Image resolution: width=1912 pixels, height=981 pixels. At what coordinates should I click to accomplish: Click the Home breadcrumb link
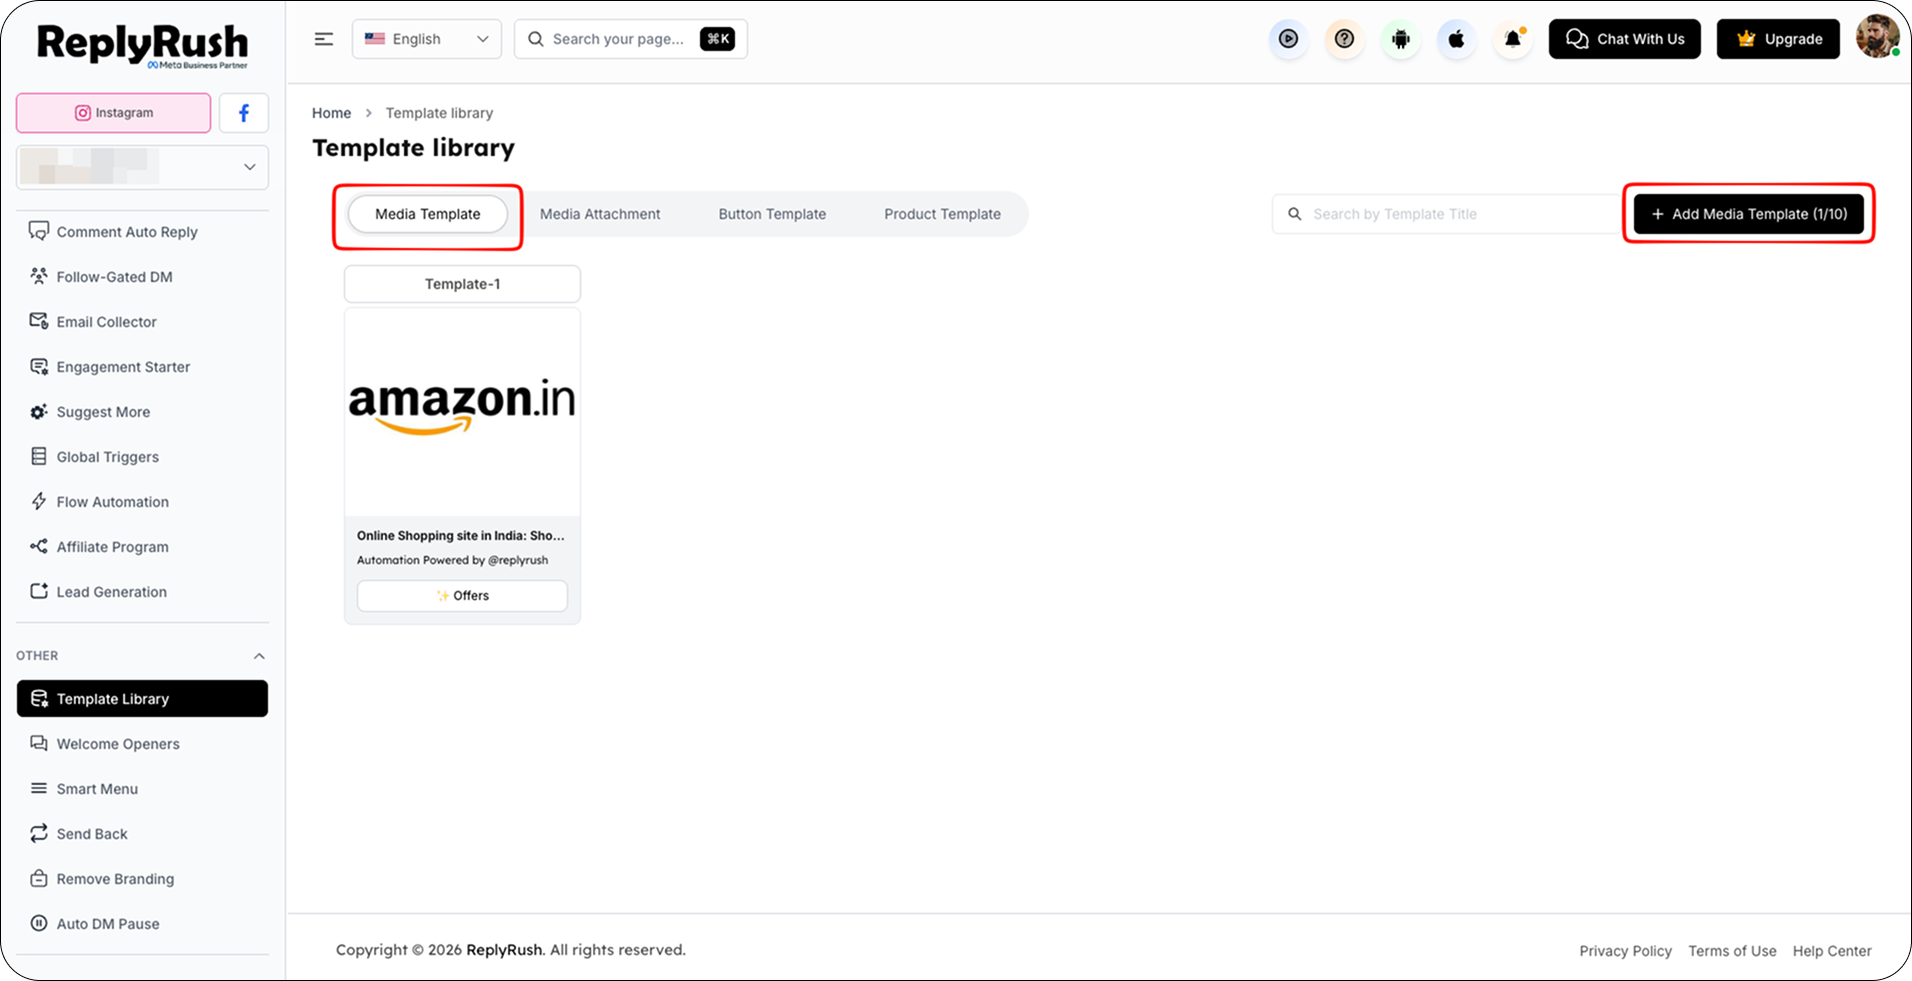(x=331, y=113)
